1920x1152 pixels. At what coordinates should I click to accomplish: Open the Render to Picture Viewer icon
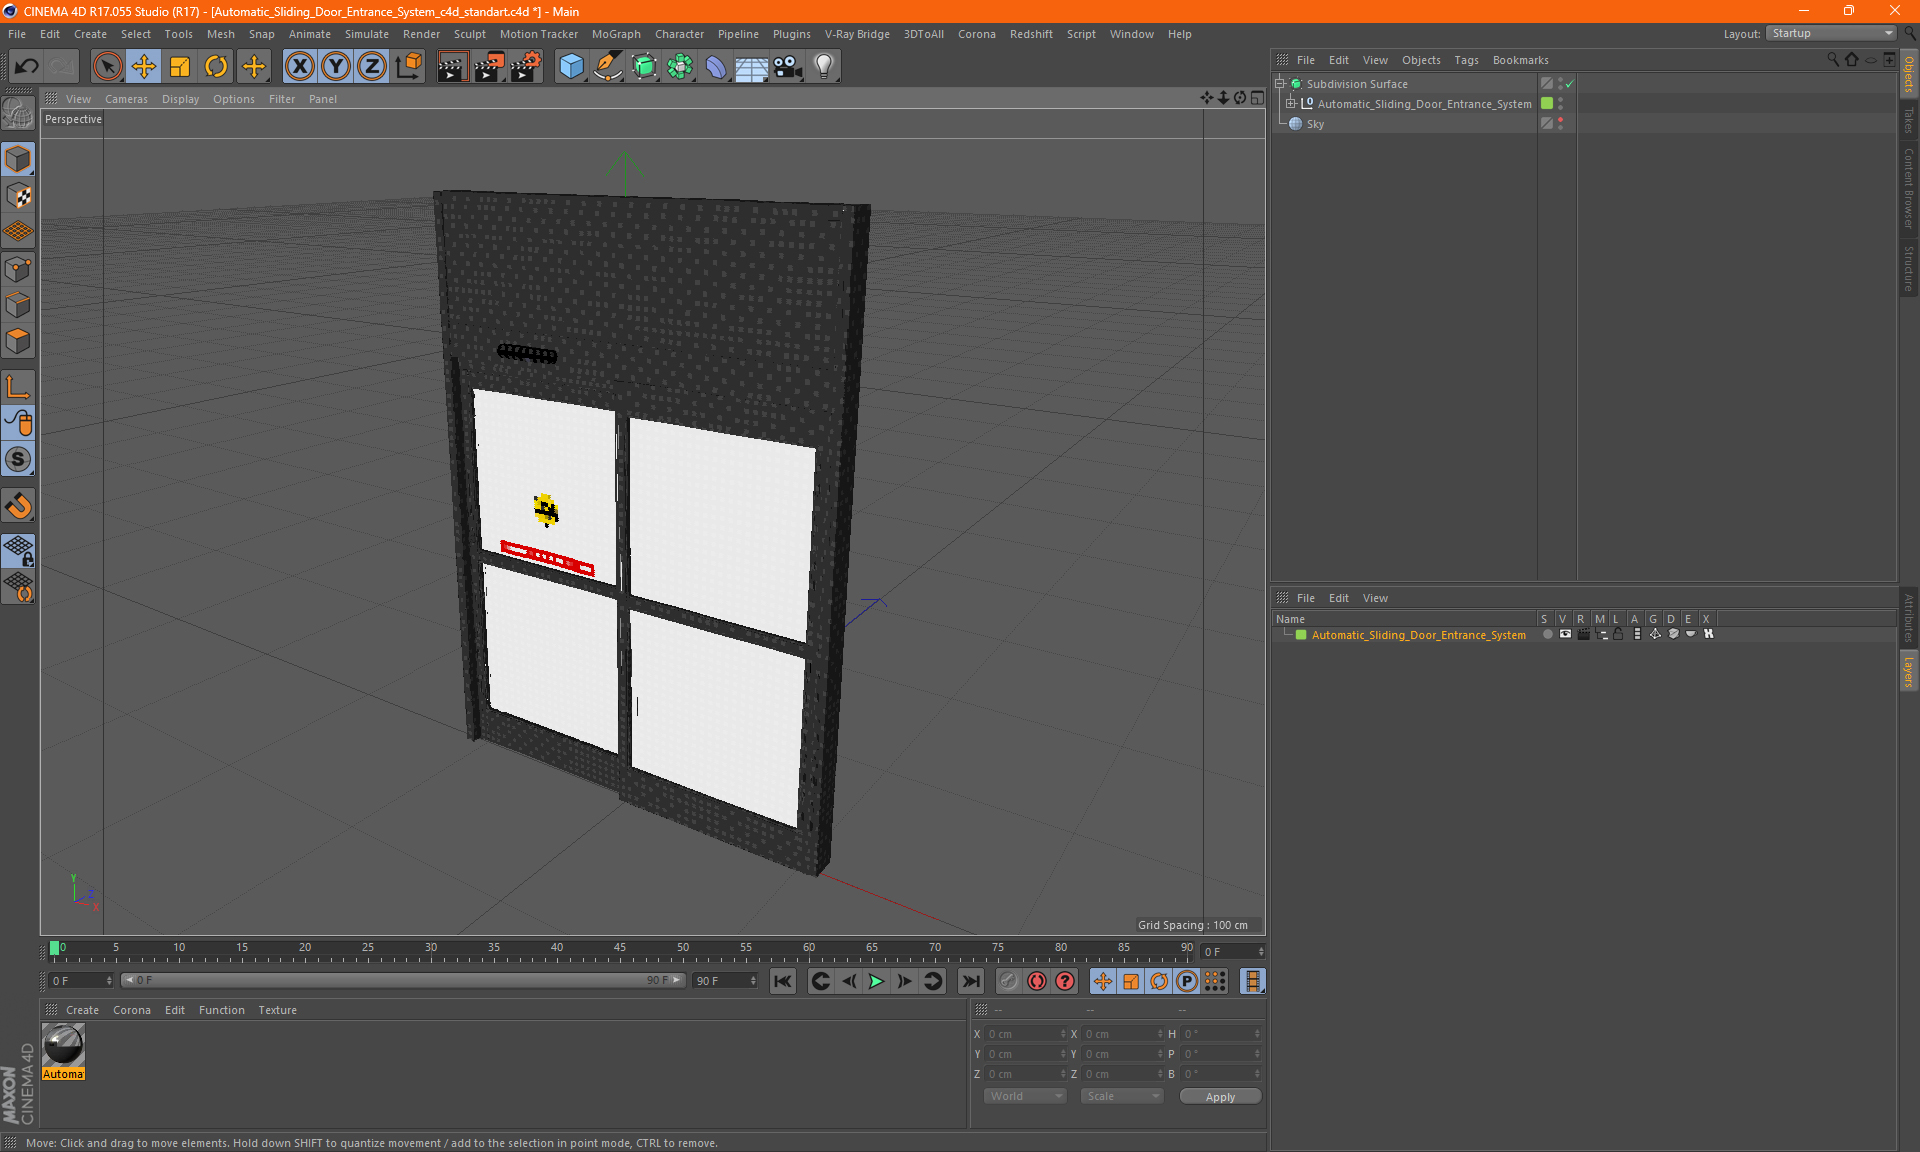pyautogui.click(x=488, y=67)
